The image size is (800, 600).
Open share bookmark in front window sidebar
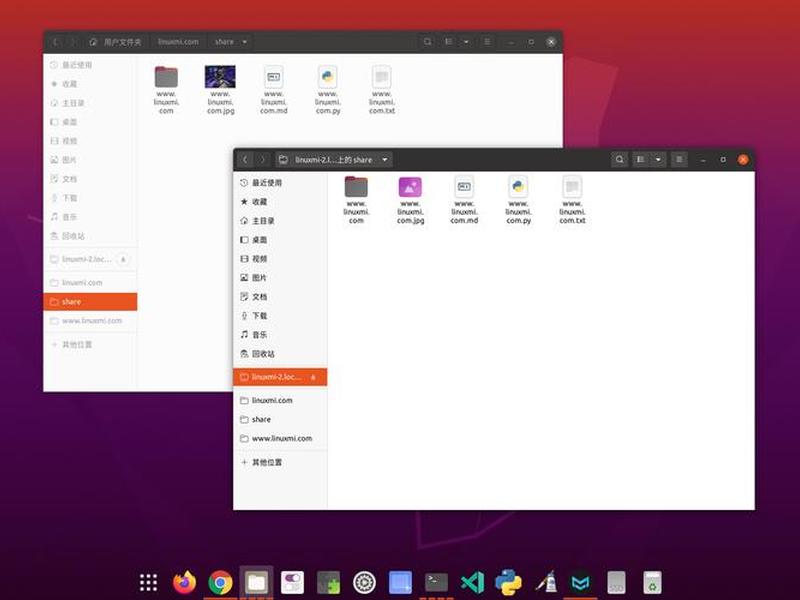tap(280, 419)
